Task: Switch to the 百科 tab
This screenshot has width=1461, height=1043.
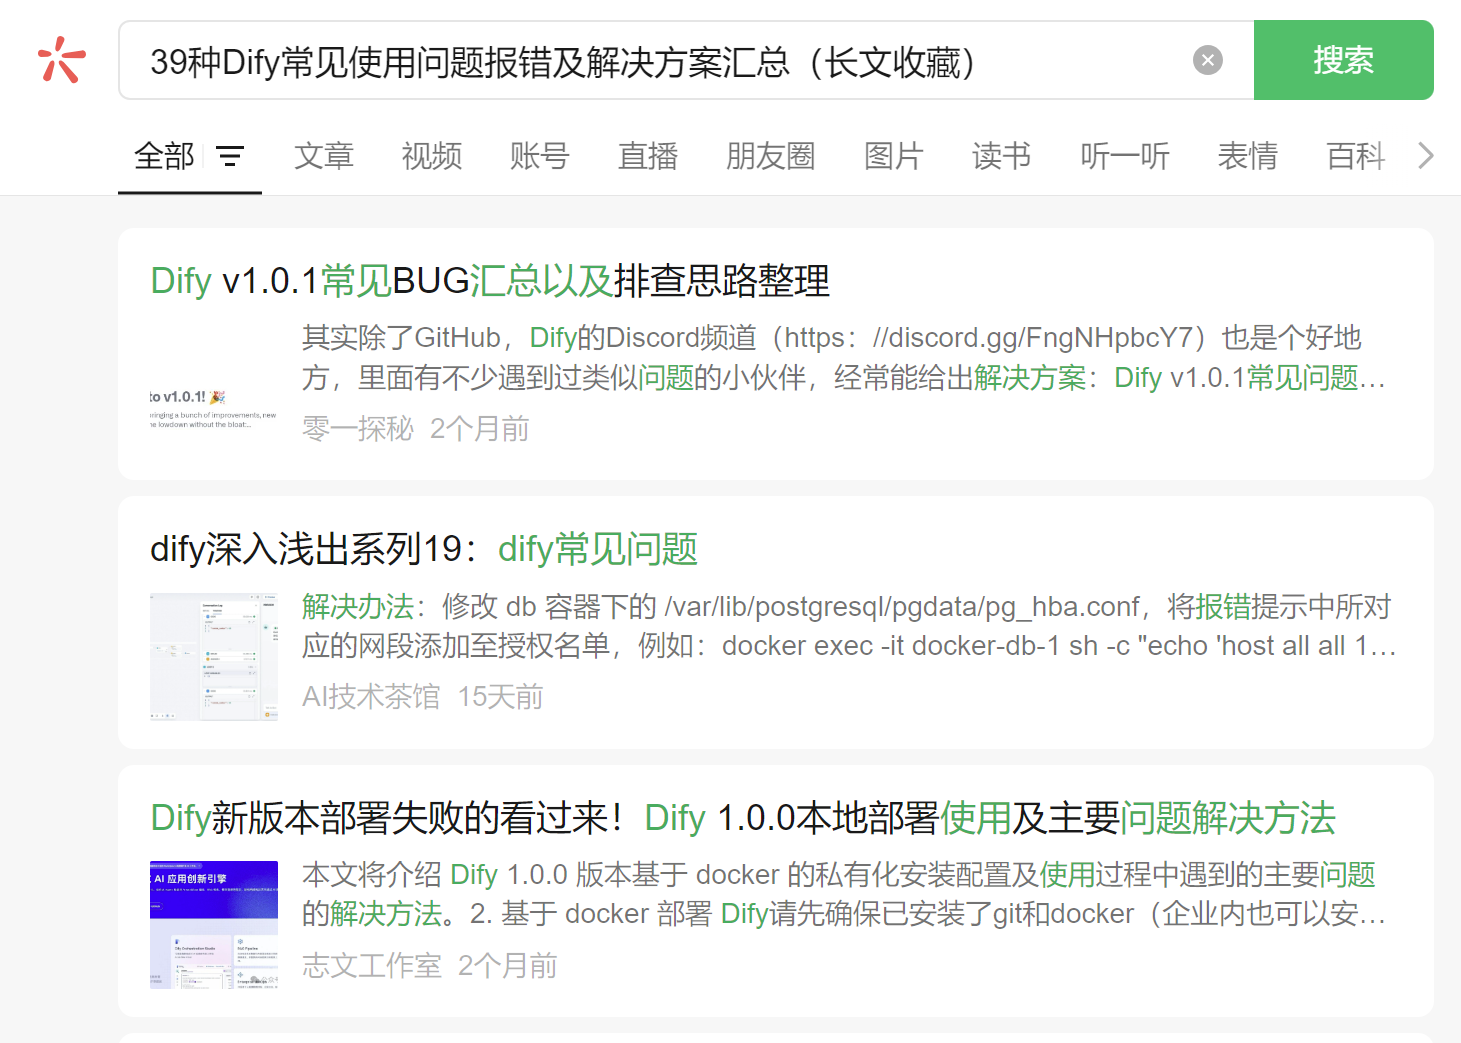Action: [1356, 156]
